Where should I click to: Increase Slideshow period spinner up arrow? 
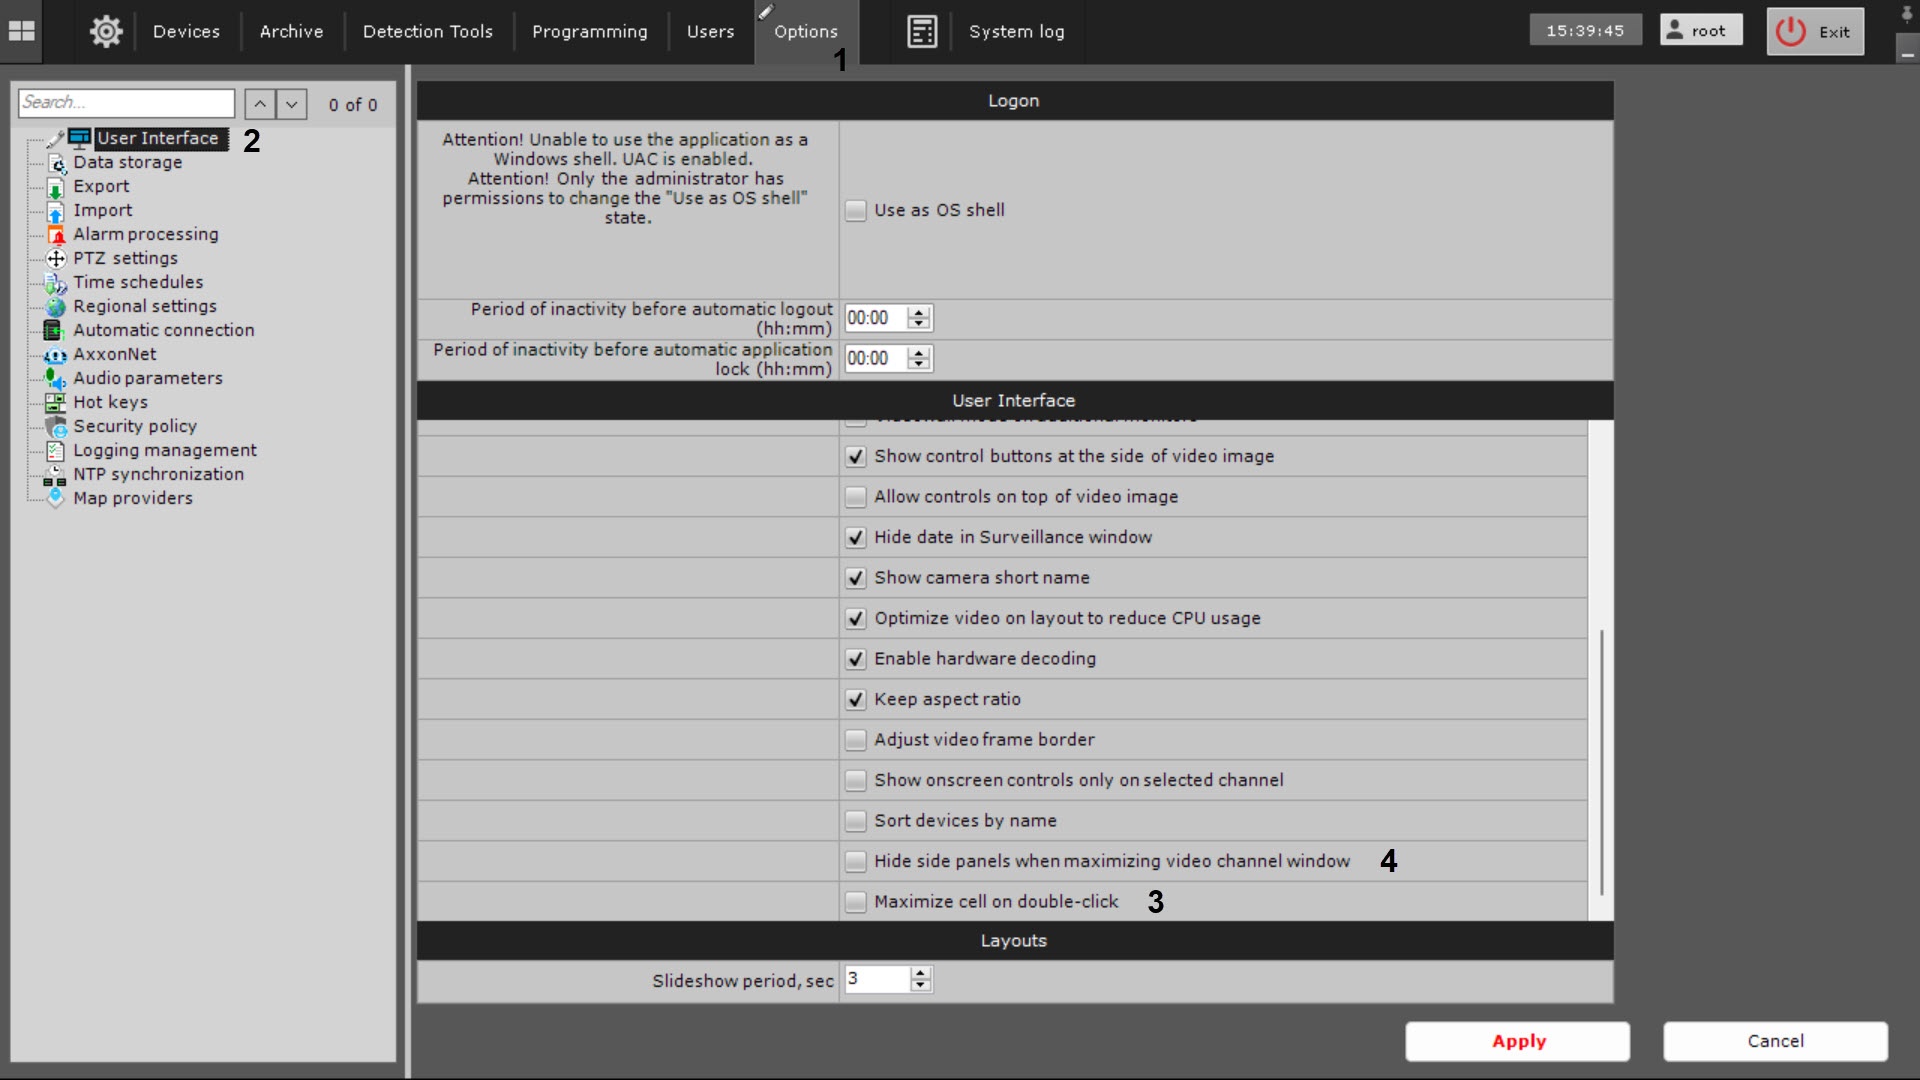tap(920, 973)
